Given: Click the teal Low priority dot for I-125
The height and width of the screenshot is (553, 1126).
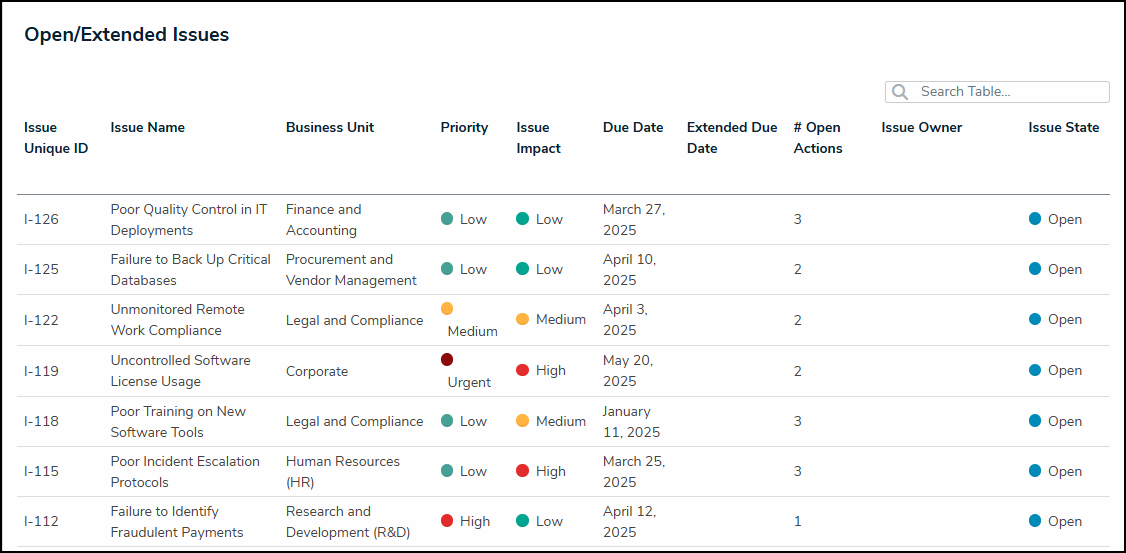Looking at the screenshot, I should [447, 269].
